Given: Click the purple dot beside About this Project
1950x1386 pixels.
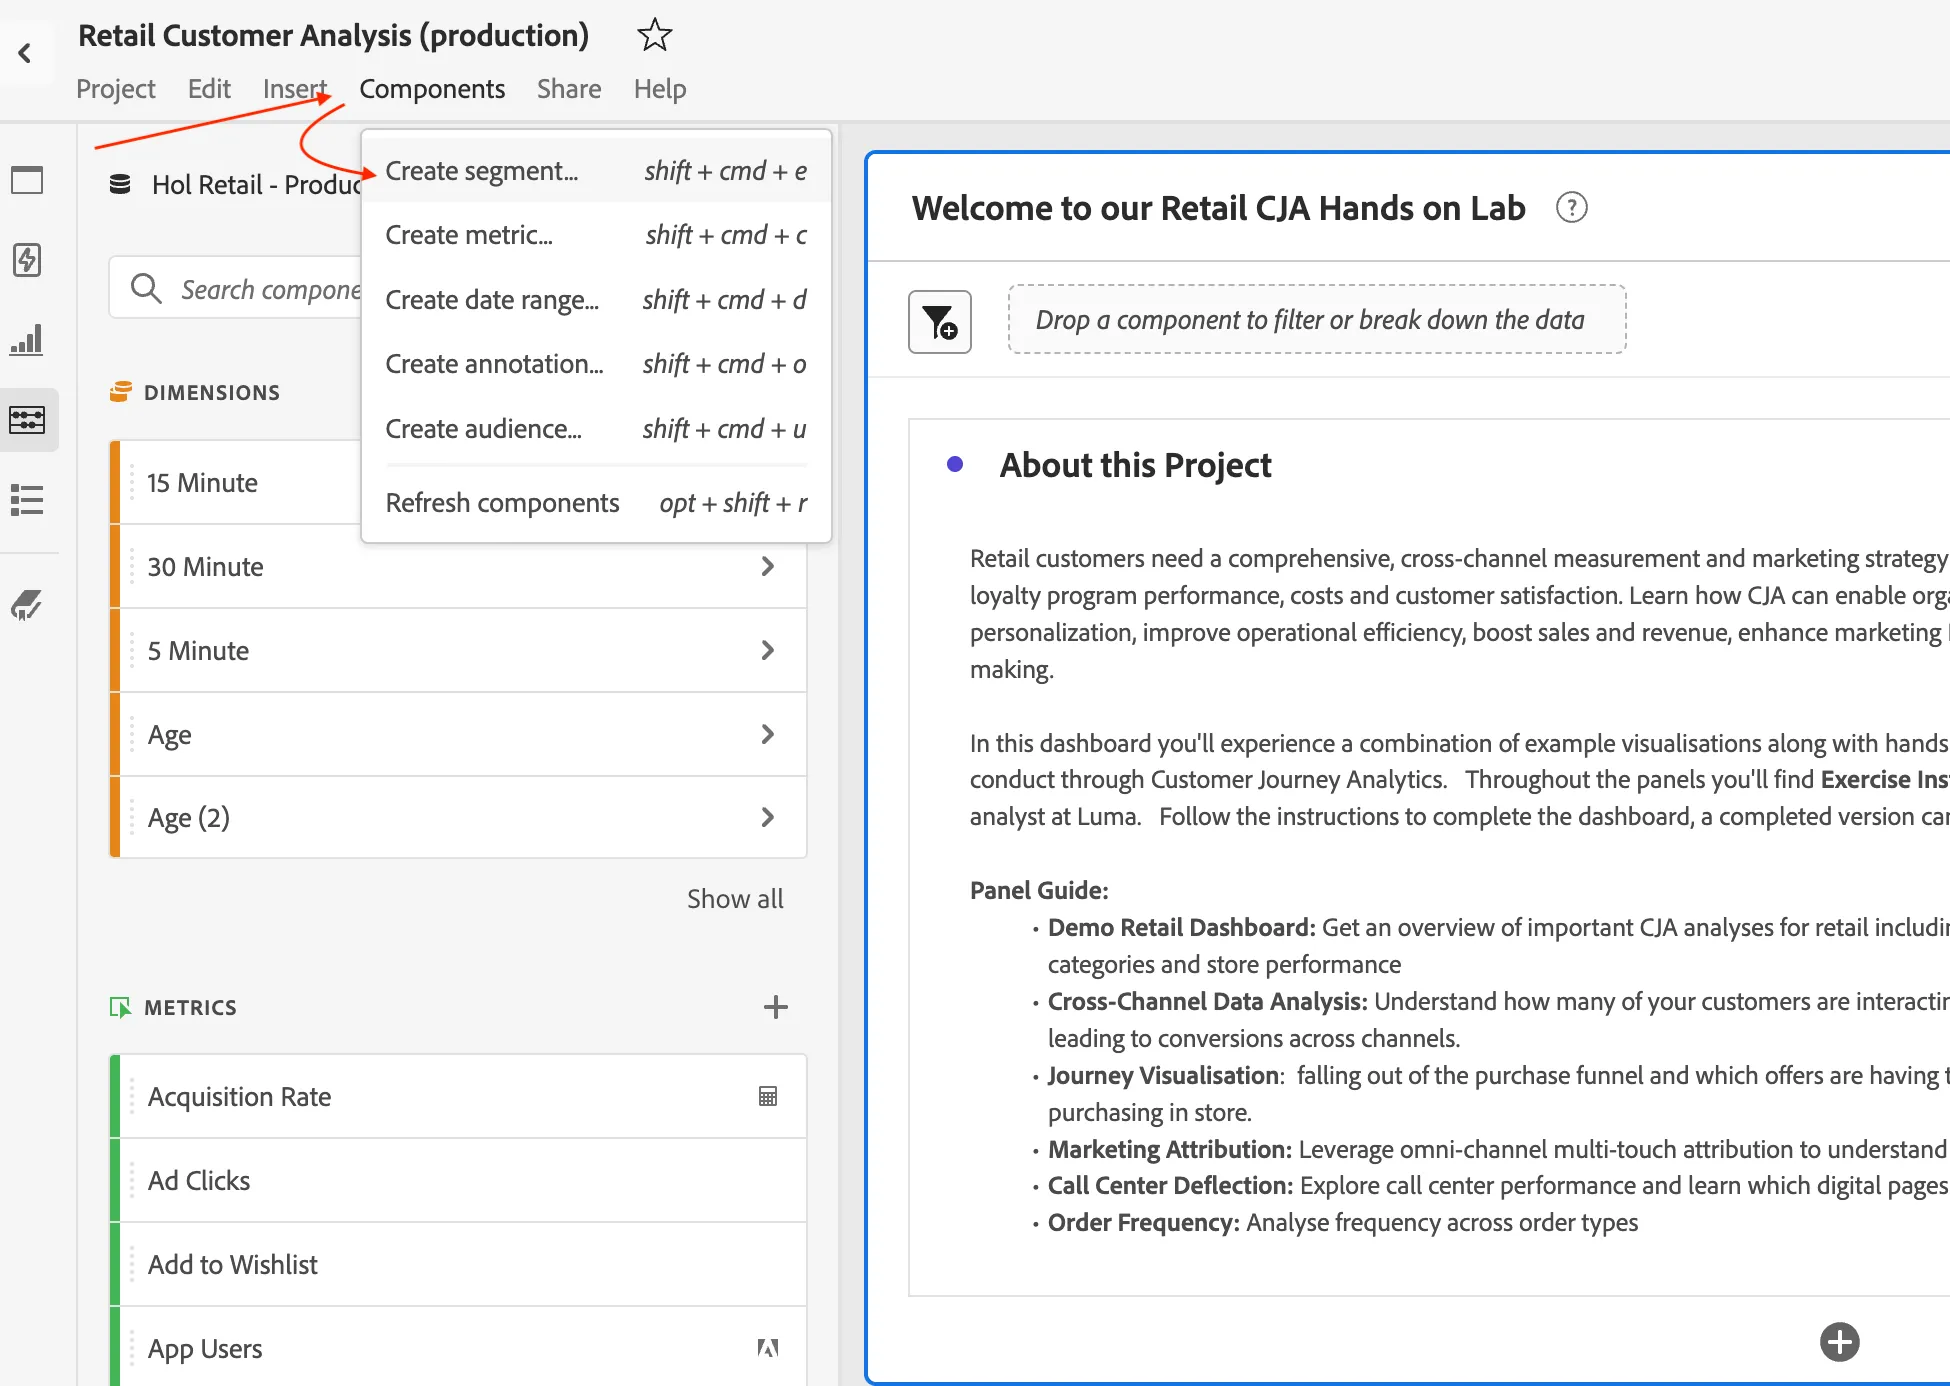Looking at the screenshot, I should pyautogui.click(x=955, y=464).
